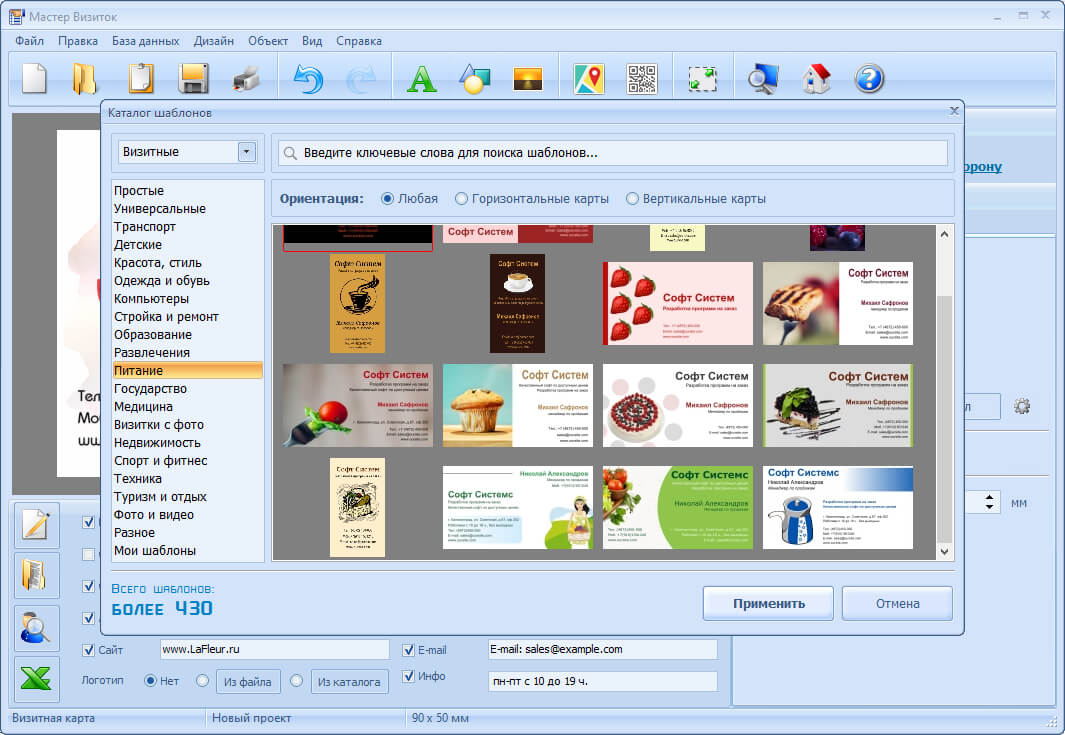Choose the Вертикальные карты radio button
Viewport: 1065px width, 735px height.
(696, 199)
